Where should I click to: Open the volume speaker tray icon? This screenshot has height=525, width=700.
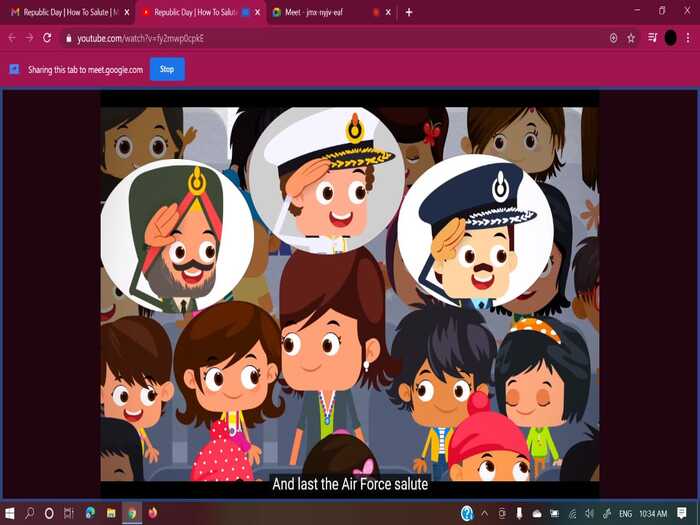[x=589, y=513]
